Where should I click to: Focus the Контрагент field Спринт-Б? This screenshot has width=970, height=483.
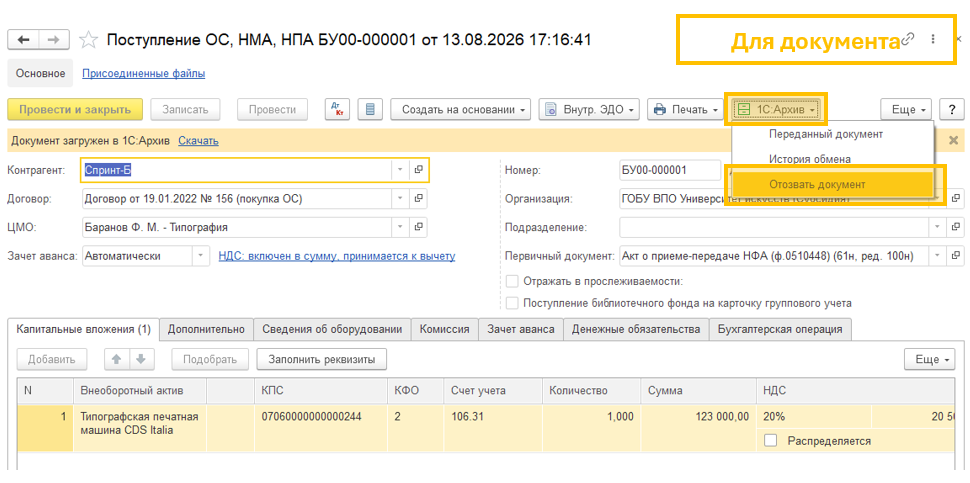[236, 169]
